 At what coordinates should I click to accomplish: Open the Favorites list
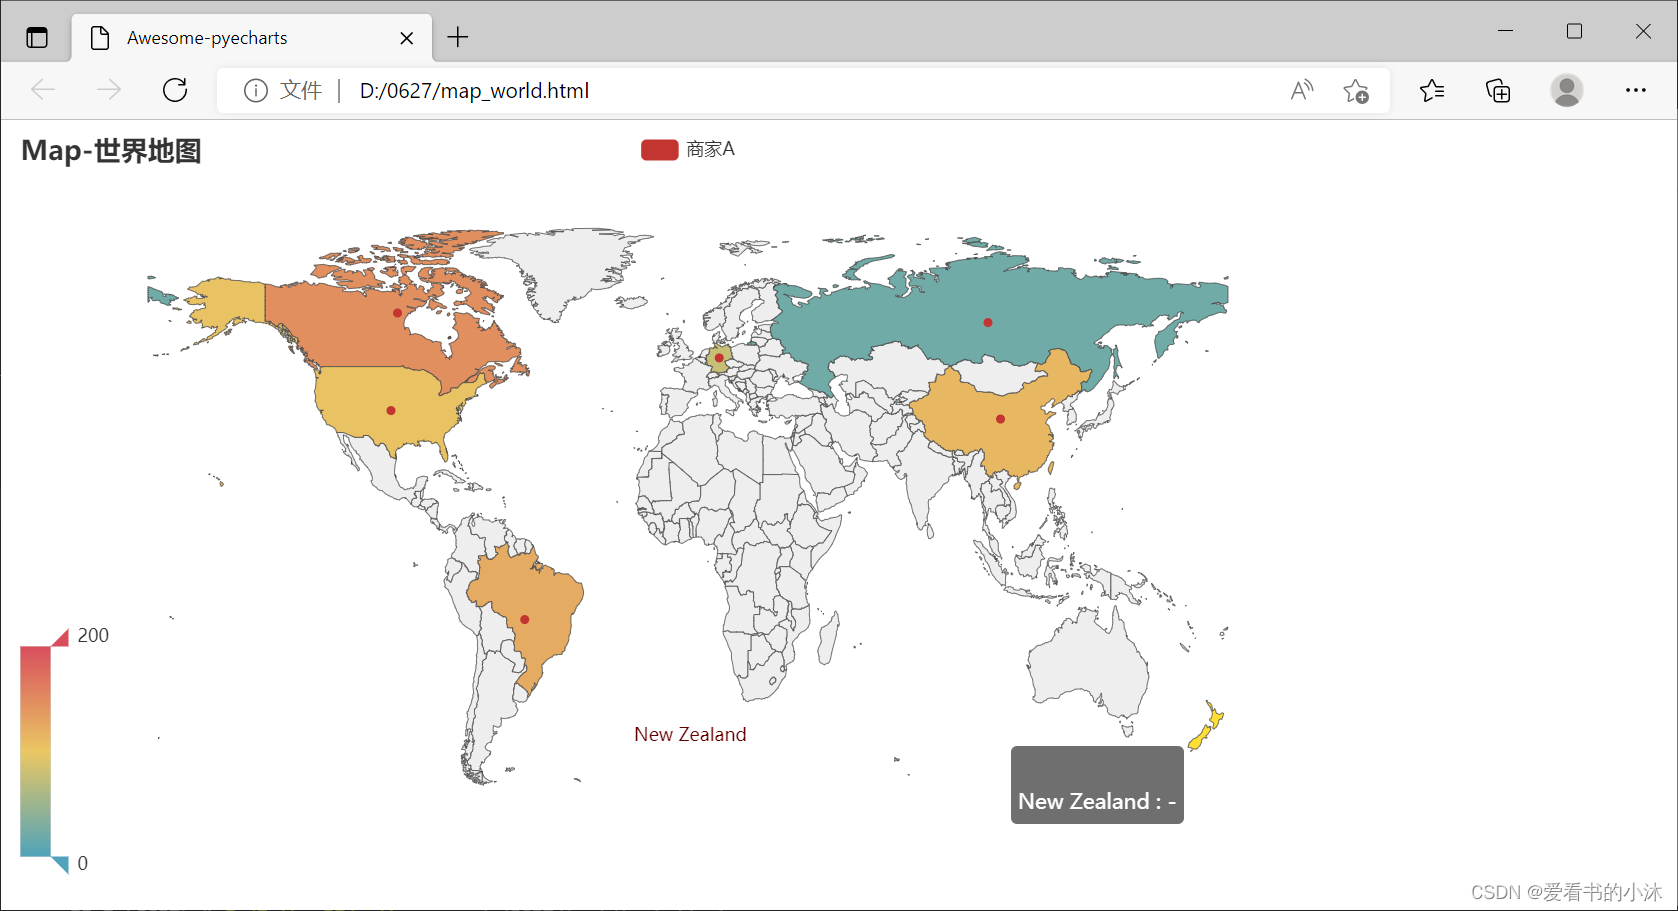pos(1432,91)
